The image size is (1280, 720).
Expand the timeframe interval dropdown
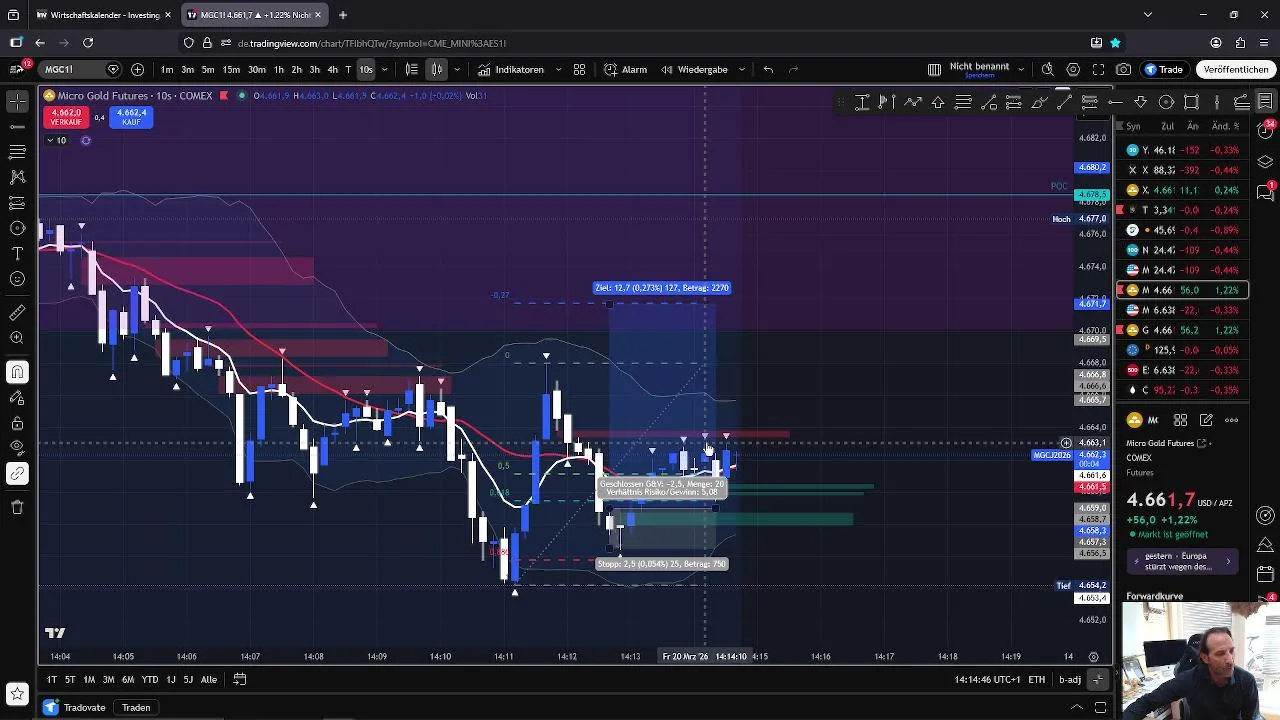385,69
